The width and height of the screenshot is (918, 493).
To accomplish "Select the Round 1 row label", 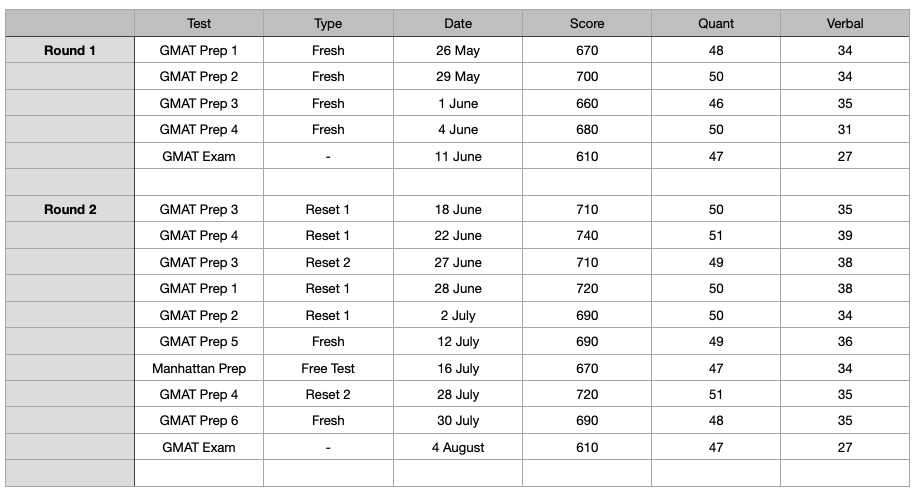I will 70,50.
